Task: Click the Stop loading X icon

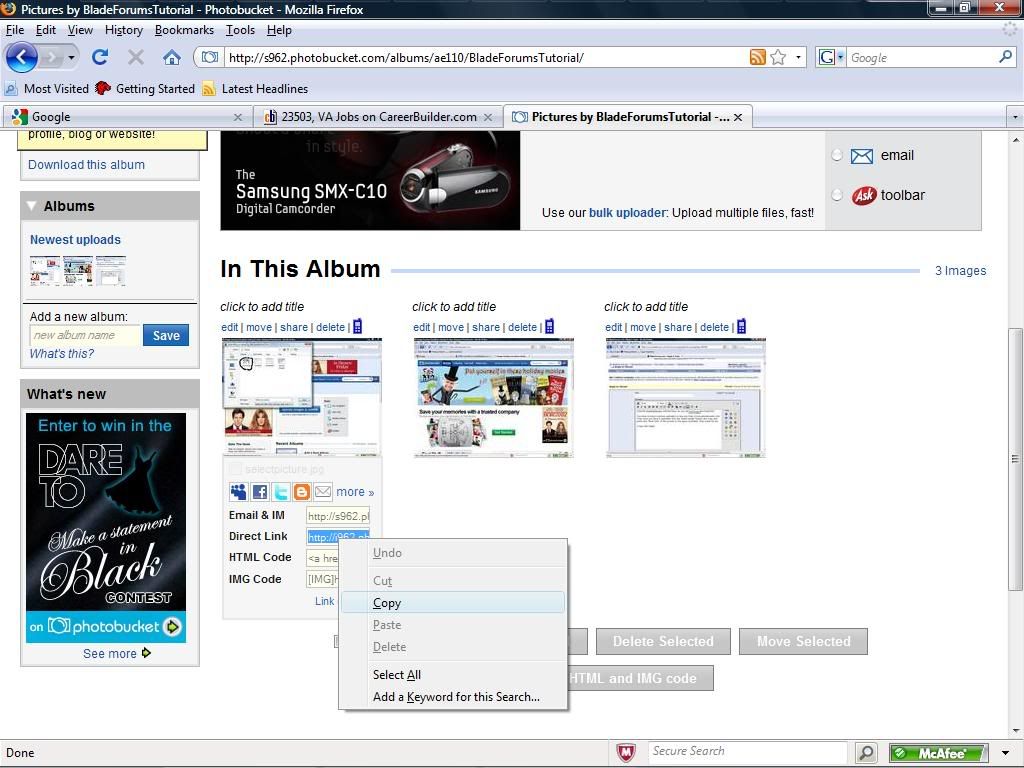Action: point(136,57)
